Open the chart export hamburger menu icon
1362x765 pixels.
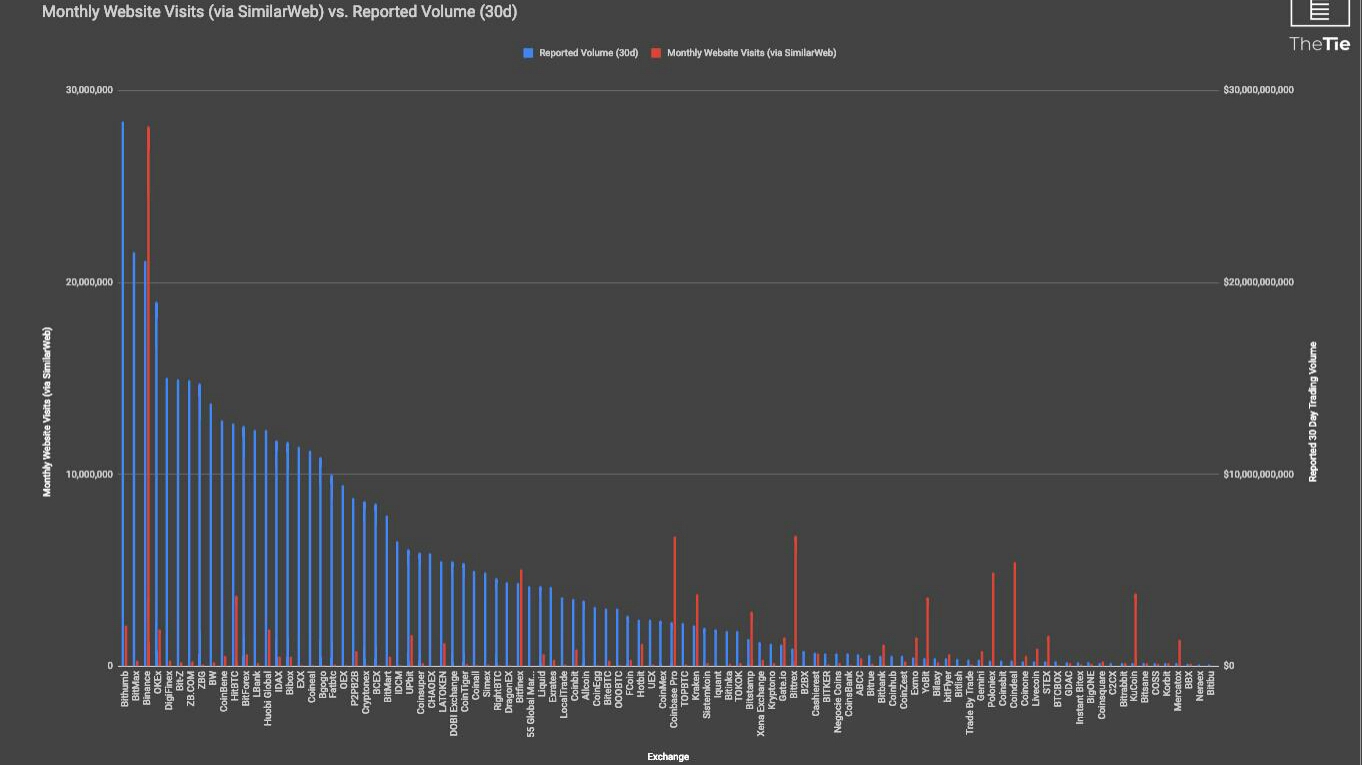point(1319,12)
